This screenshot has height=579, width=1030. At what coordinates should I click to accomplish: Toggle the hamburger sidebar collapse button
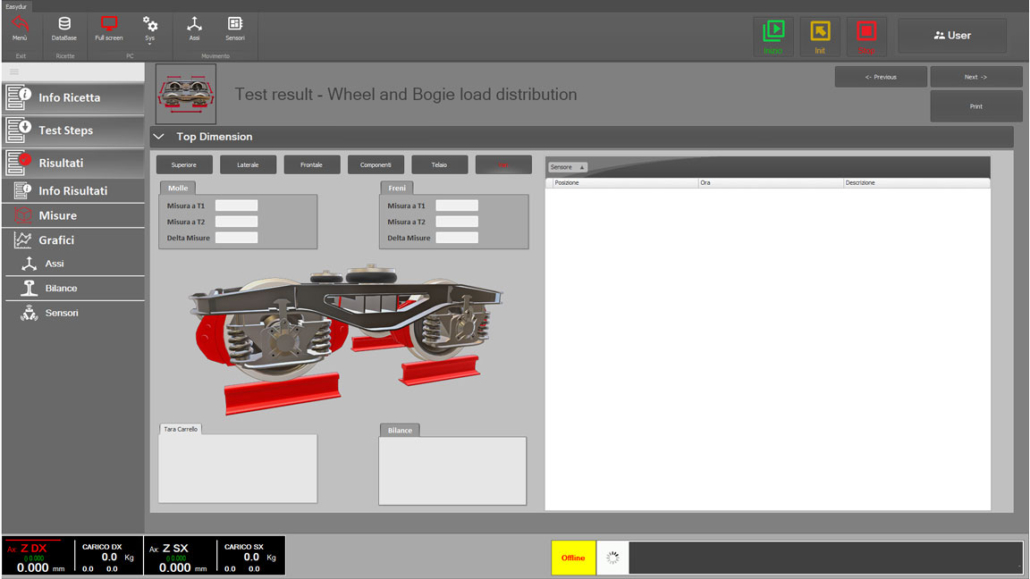coord(14,72)
